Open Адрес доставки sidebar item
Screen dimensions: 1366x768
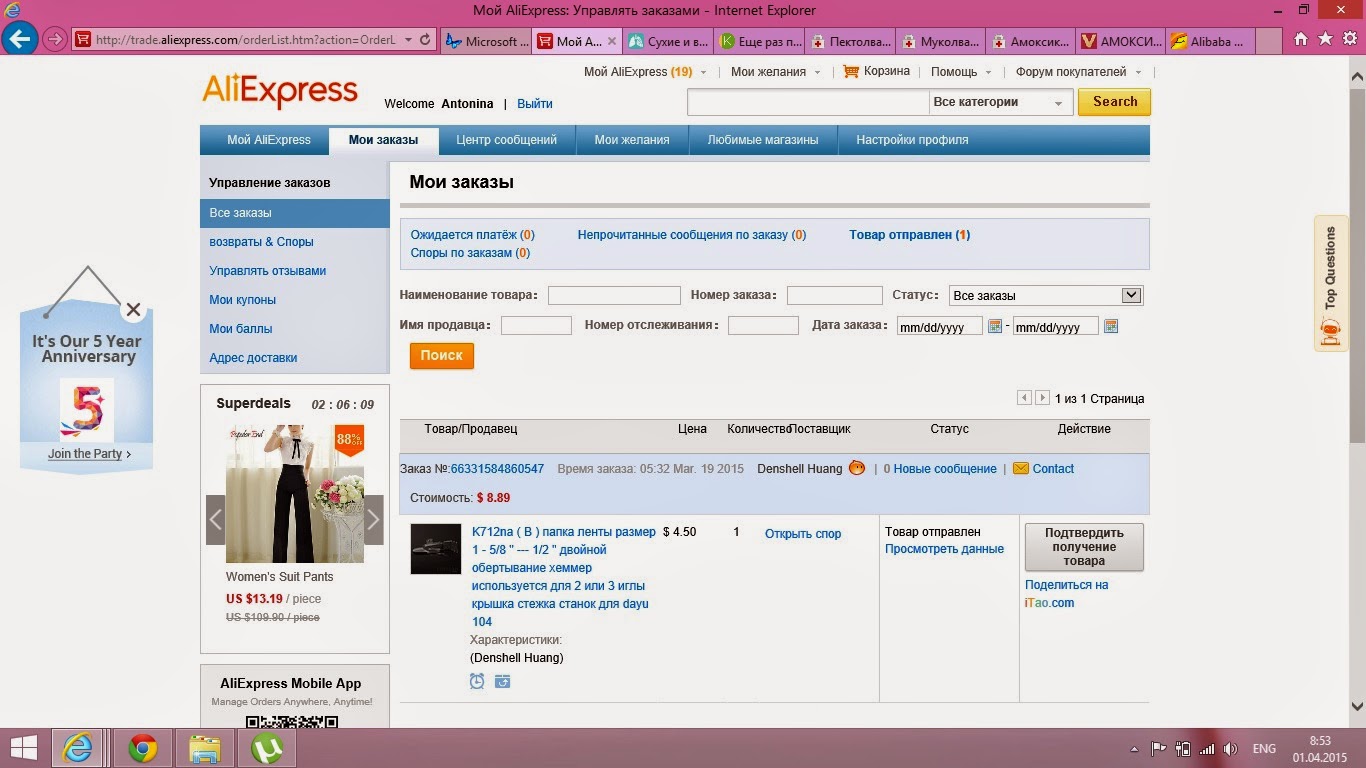point(253,358)
